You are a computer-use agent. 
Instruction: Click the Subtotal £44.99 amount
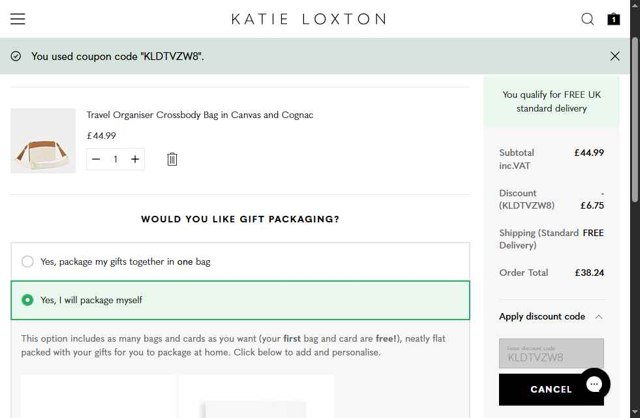[589, 152]
